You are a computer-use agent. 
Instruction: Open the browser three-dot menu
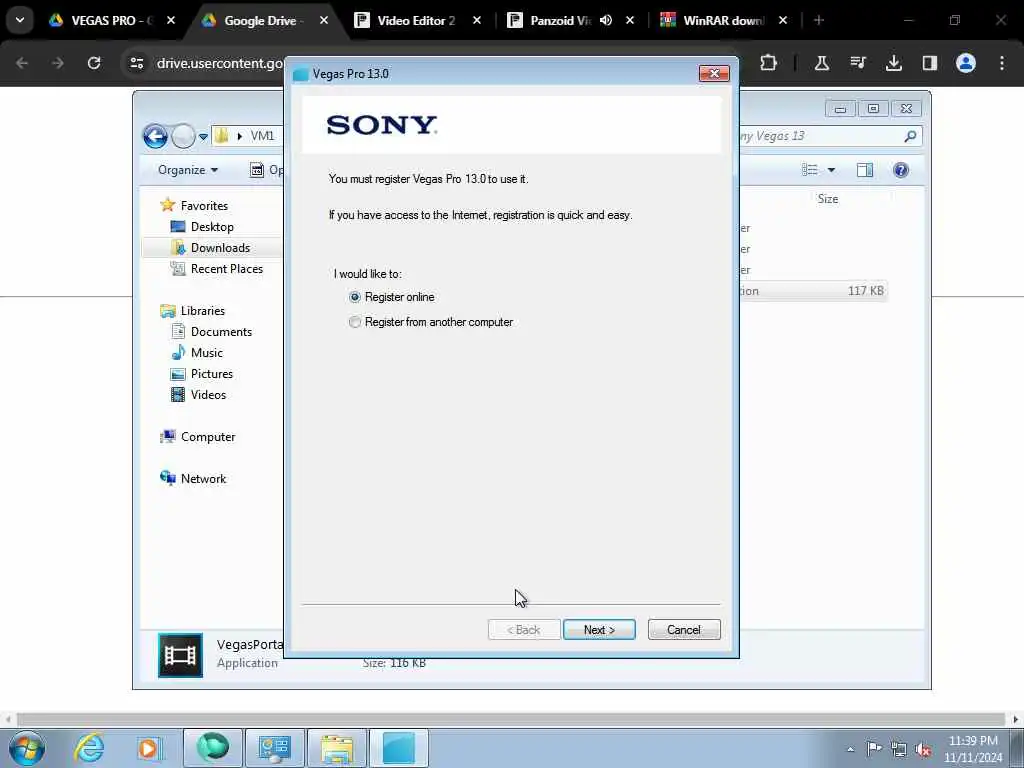click(x=1002, y=63)
